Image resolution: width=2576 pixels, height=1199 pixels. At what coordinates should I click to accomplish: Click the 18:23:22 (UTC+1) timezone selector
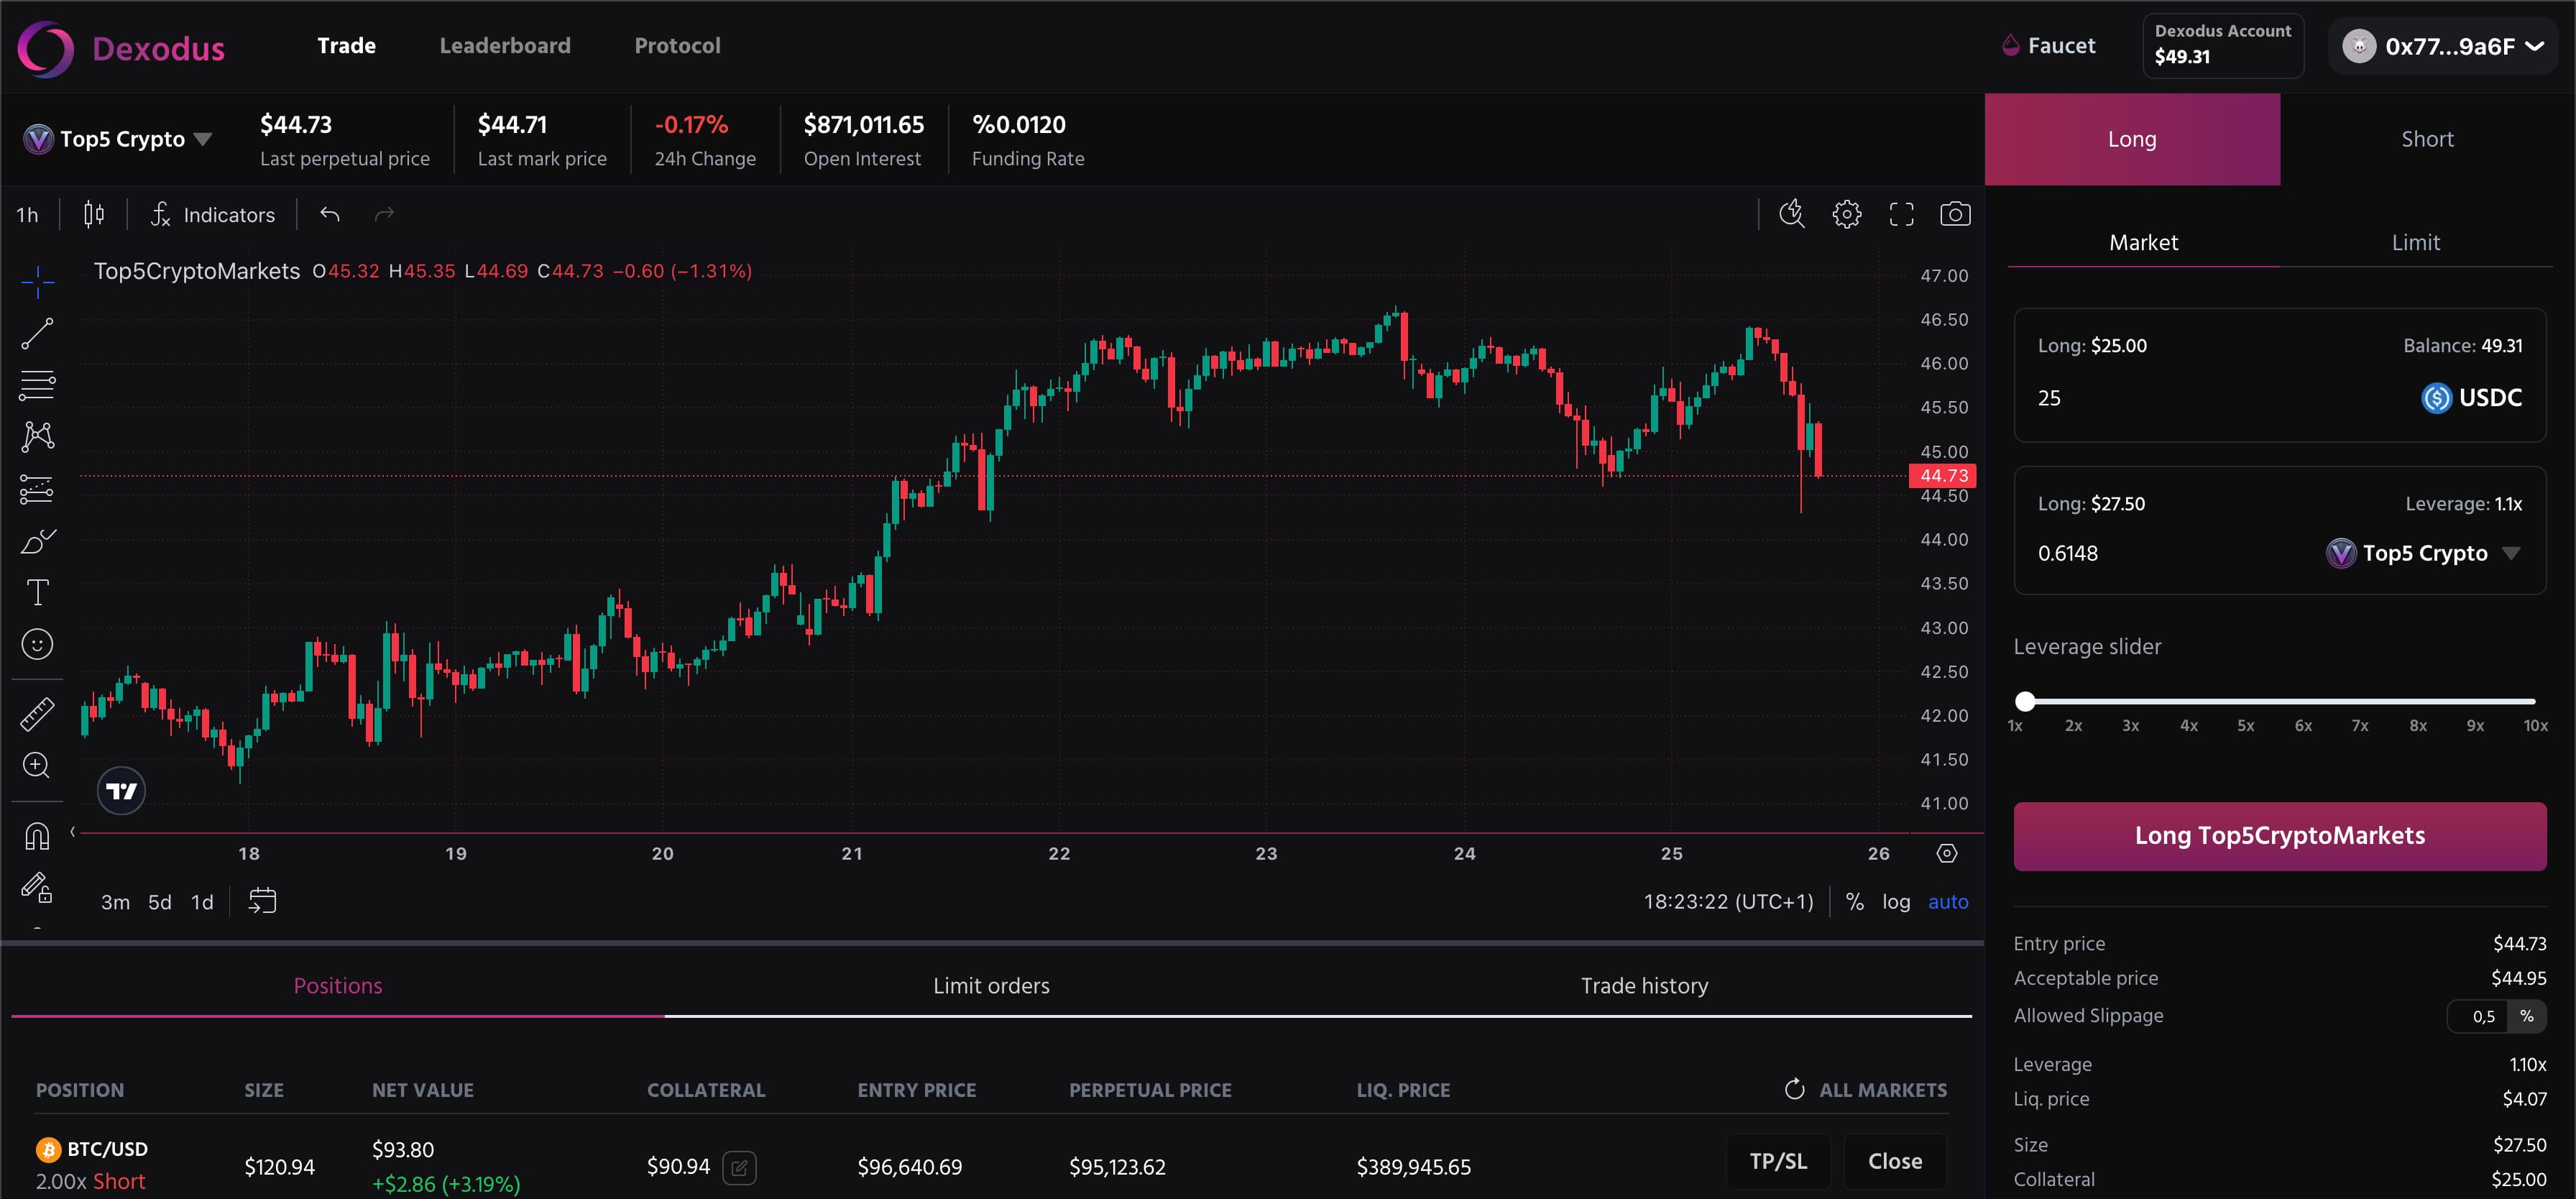1728,902
